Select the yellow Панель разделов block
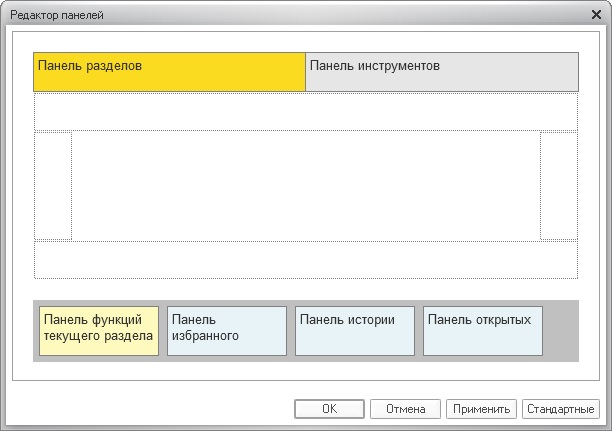 (x=169, y=72)
